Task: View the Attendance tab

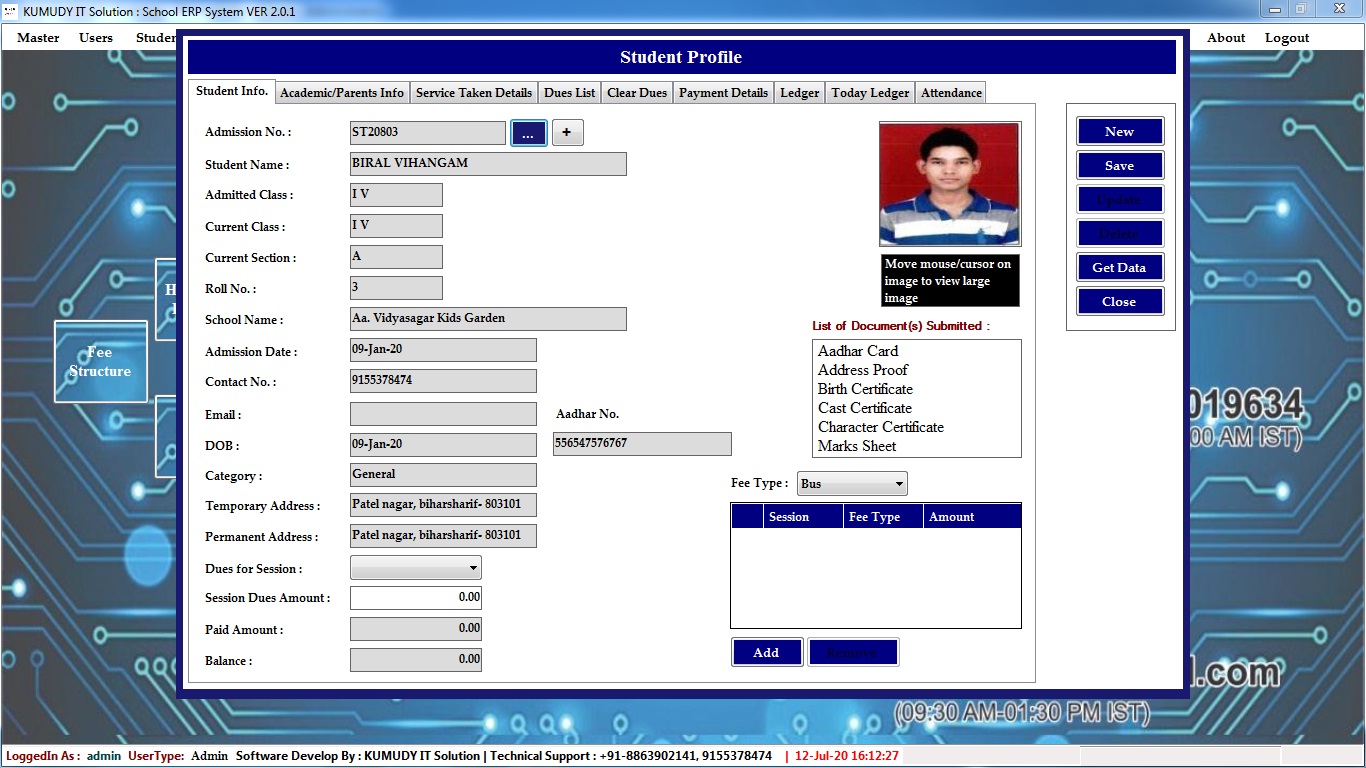Action: pyautogui.click(x=950, y=93)
